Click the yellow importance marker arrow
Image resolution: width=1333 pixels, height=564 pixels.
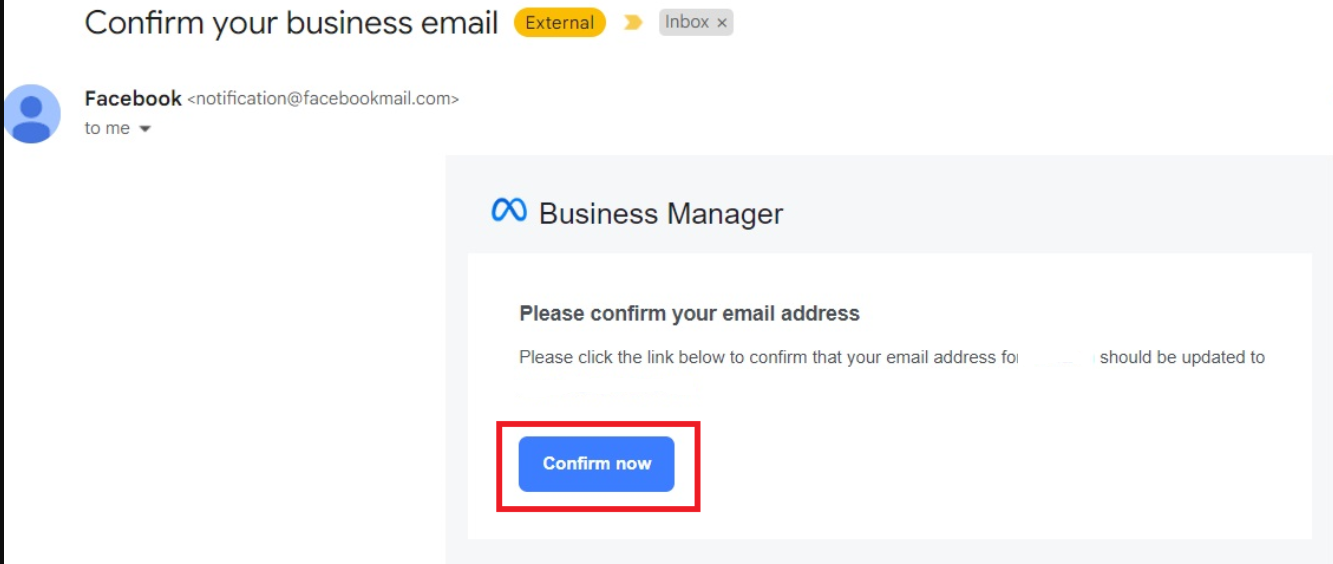pos(632,23)
